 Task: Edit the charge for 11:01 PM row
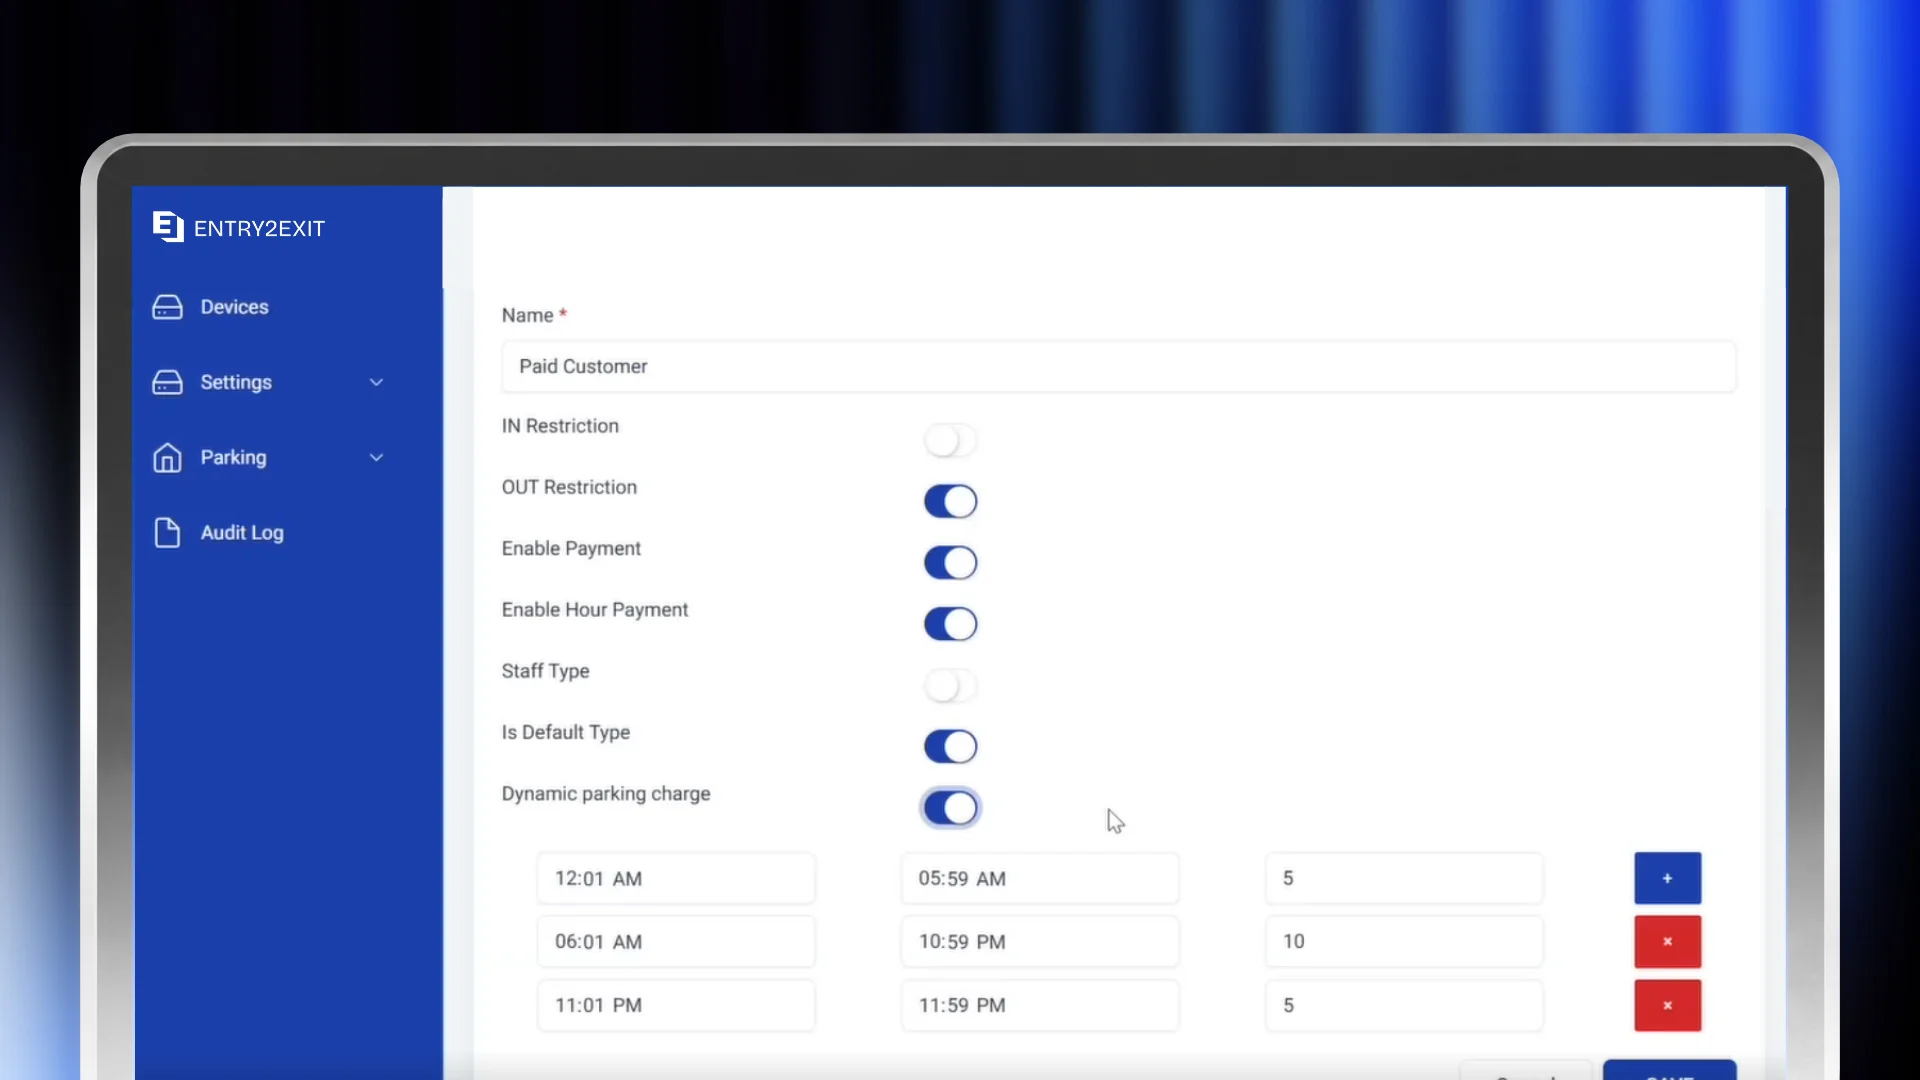[x=1404, y=1005]
